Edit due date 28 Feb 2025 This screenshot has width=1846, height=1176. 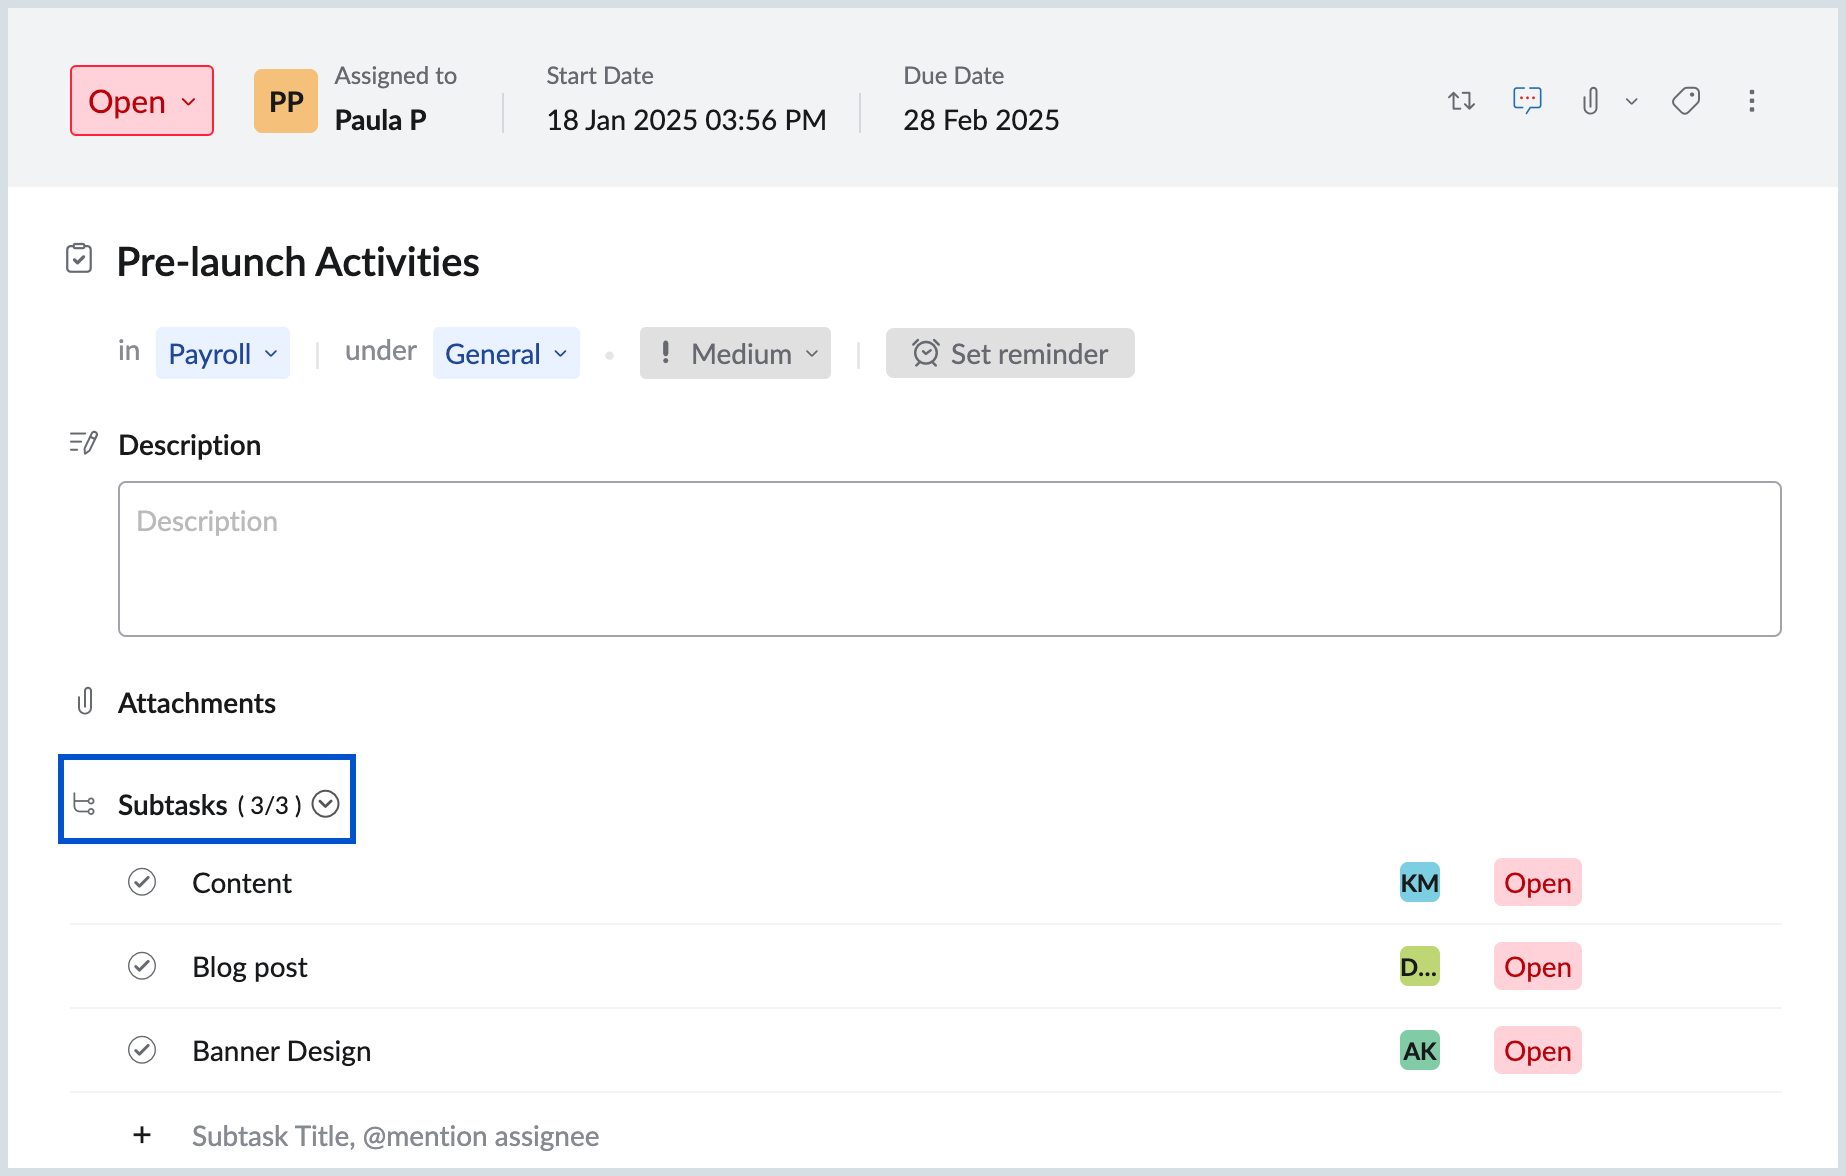(x=981, y=120)
